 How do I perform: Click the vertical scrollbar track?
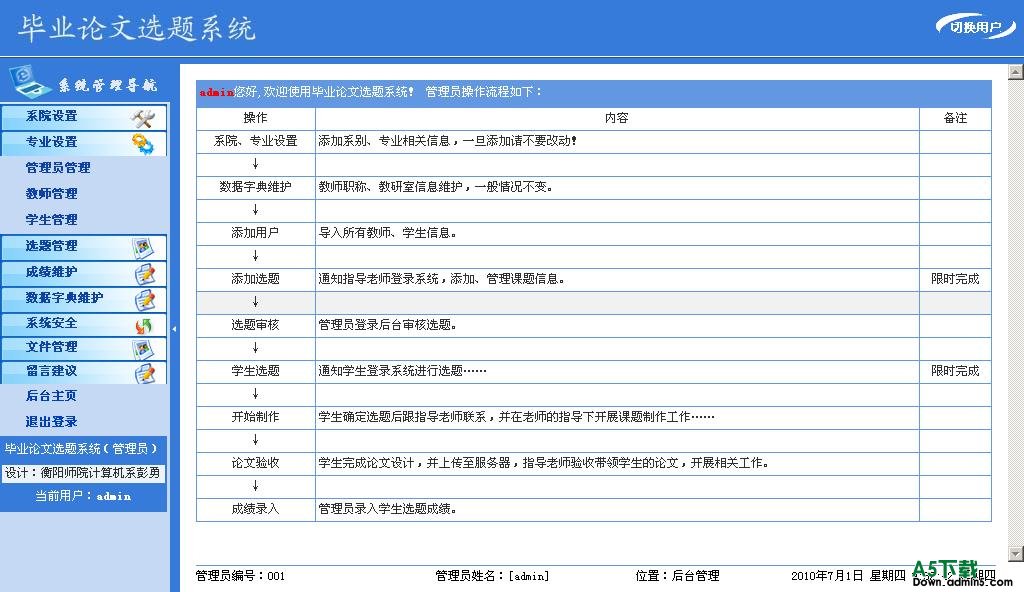tap(1016, 312)
